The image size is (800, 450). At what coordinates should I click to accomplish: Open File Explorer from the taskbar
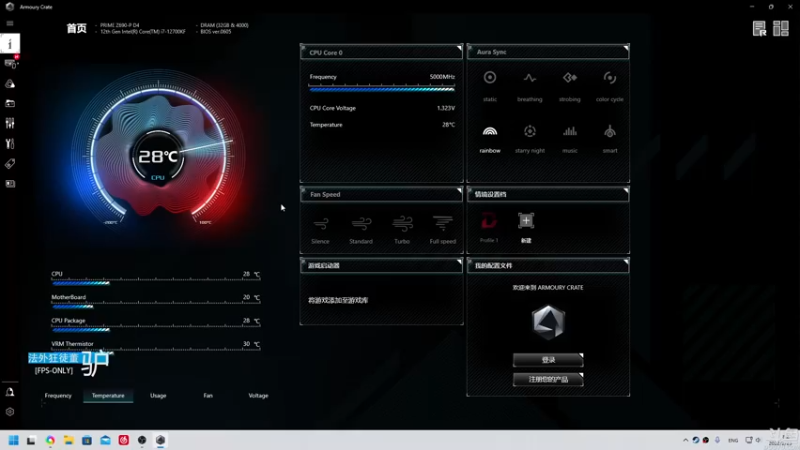coord(68,440)
